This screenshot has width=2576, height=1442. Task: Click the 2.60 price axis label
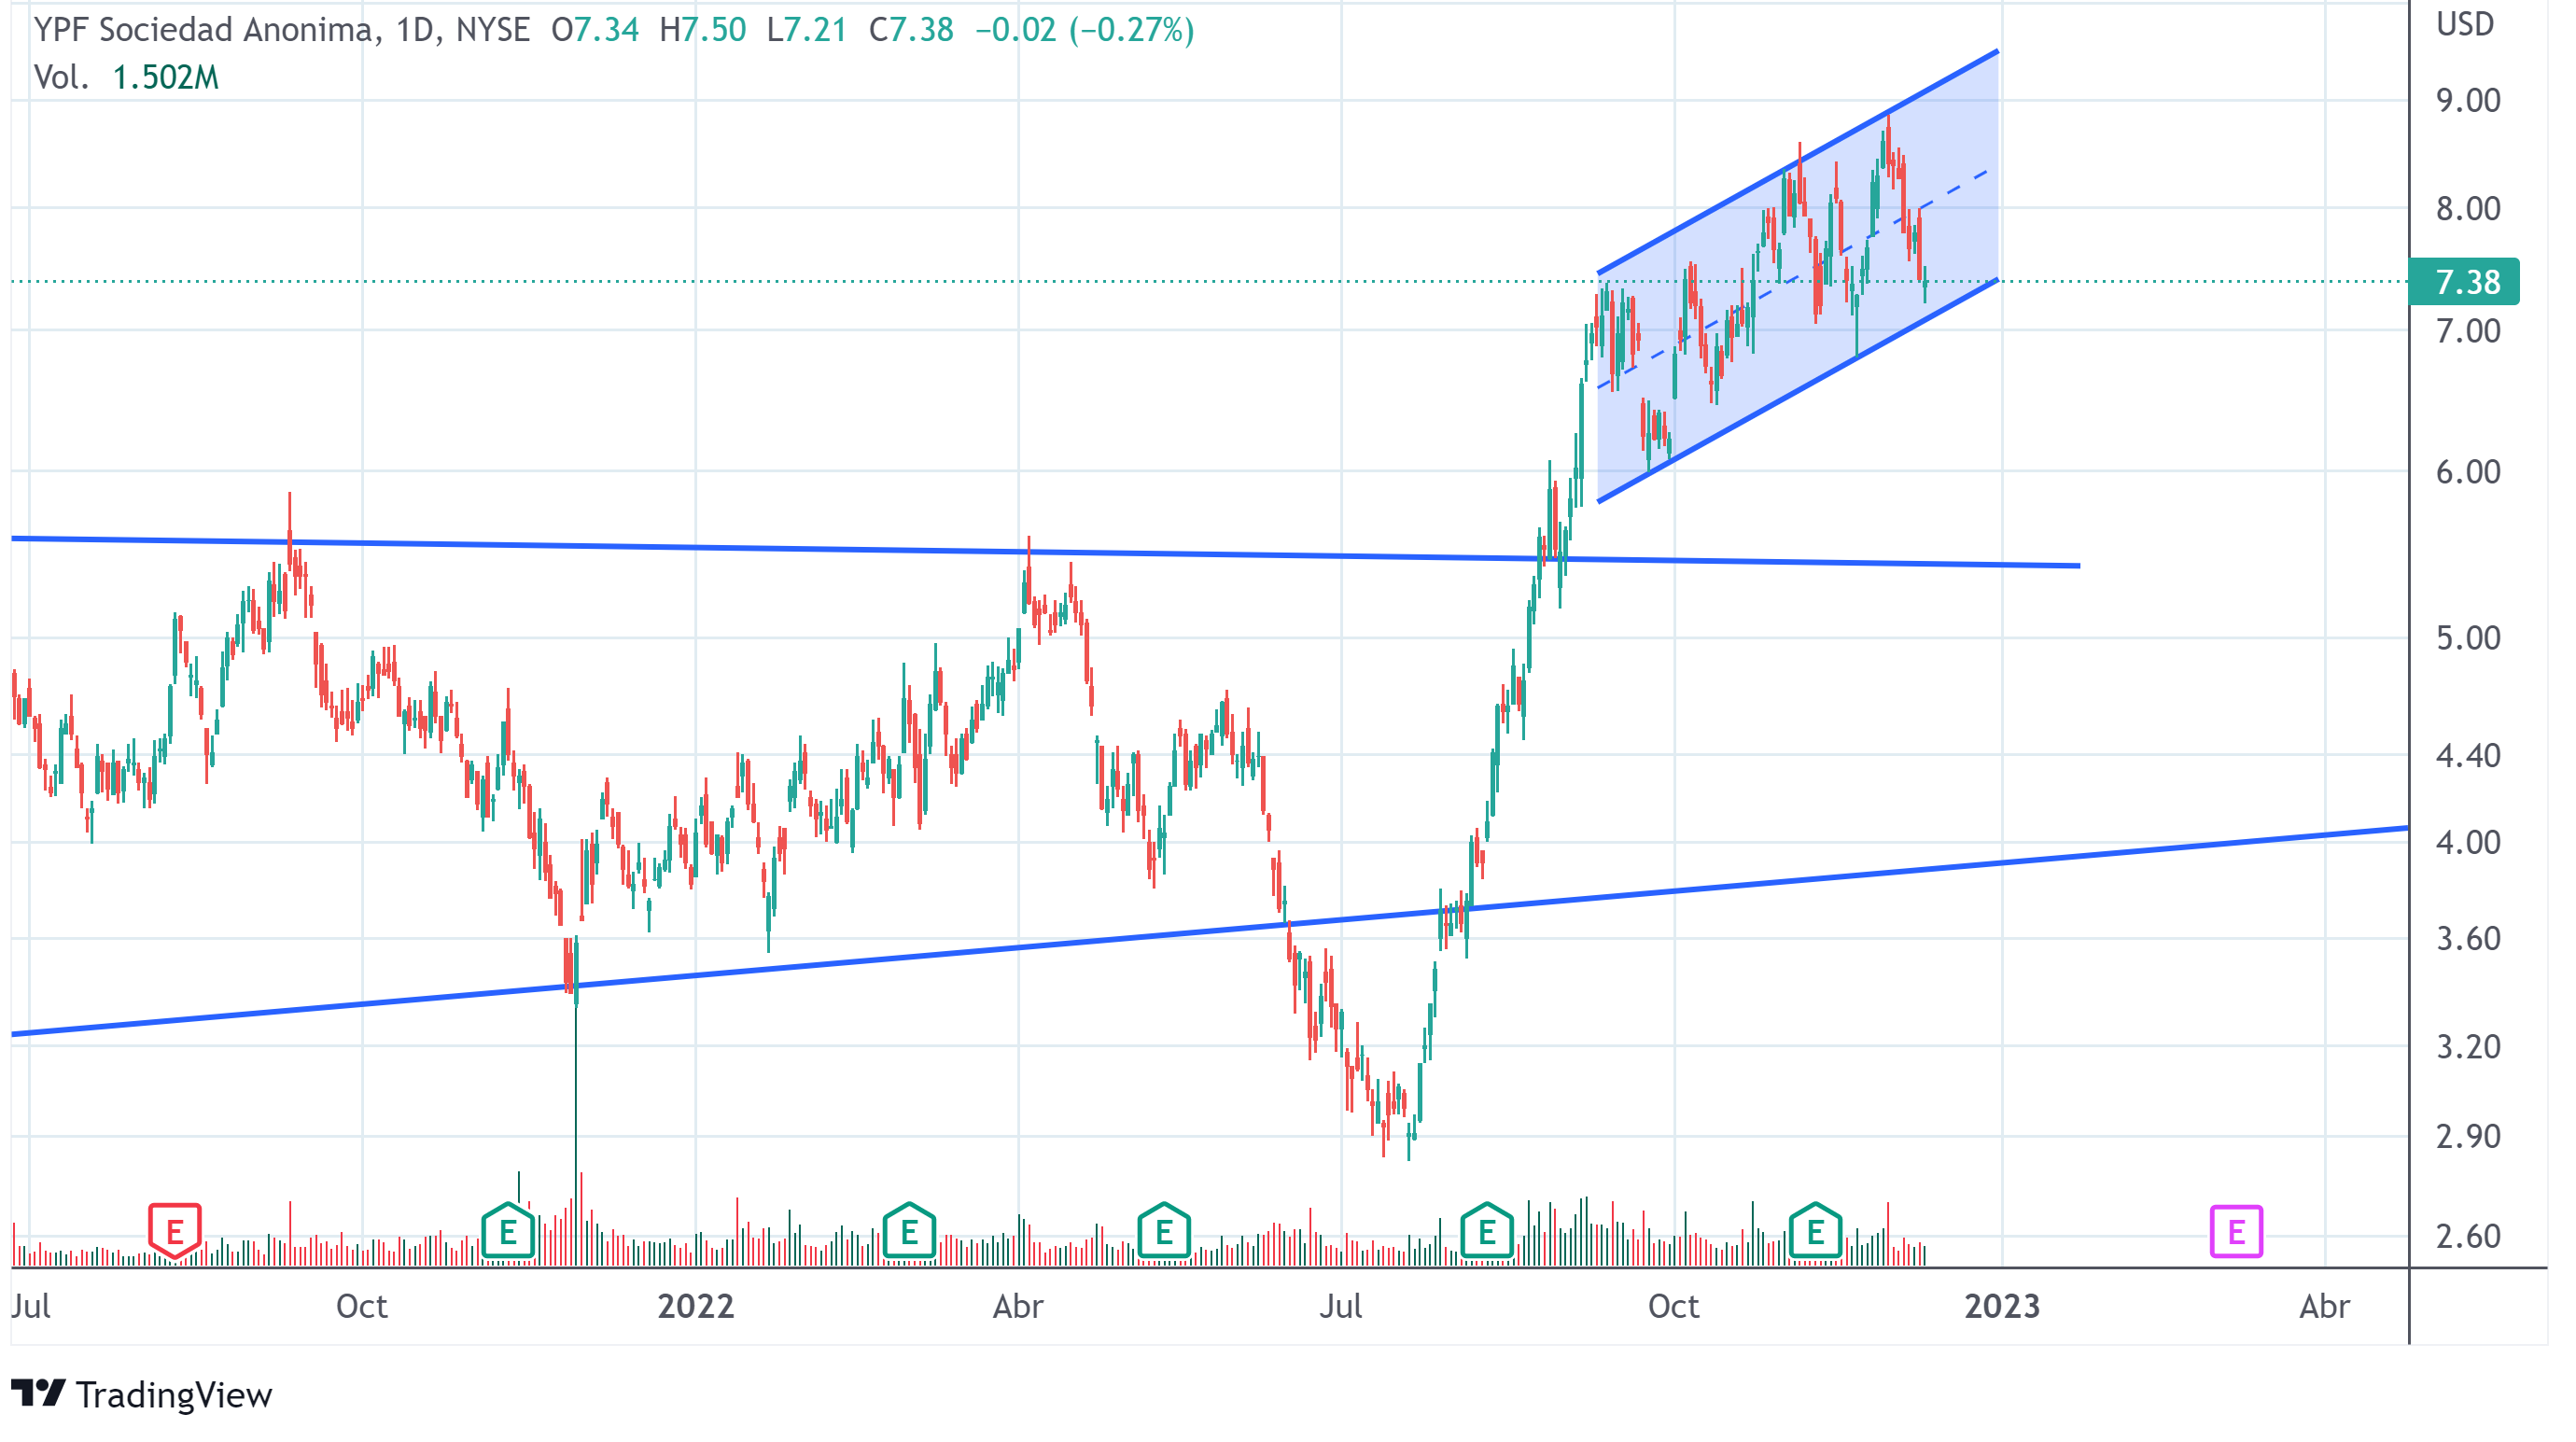(2468, 1237)
